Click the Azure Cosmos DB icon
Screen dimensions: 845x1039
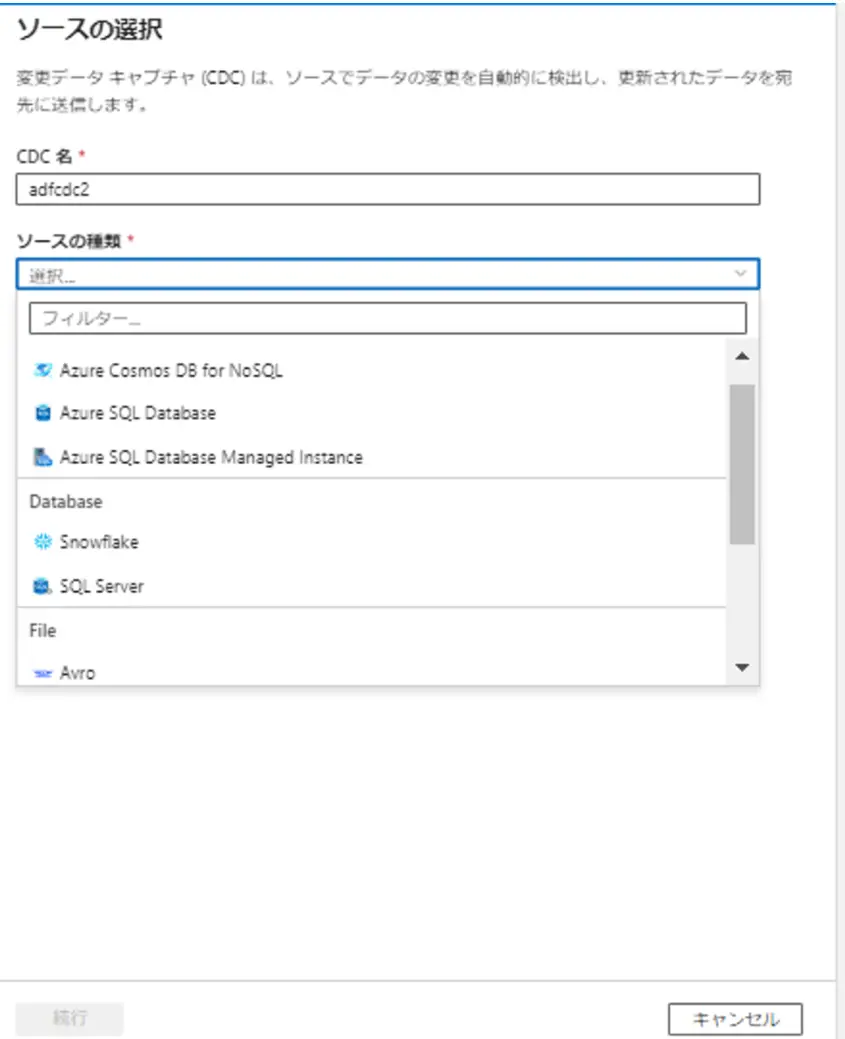[42, 370]
